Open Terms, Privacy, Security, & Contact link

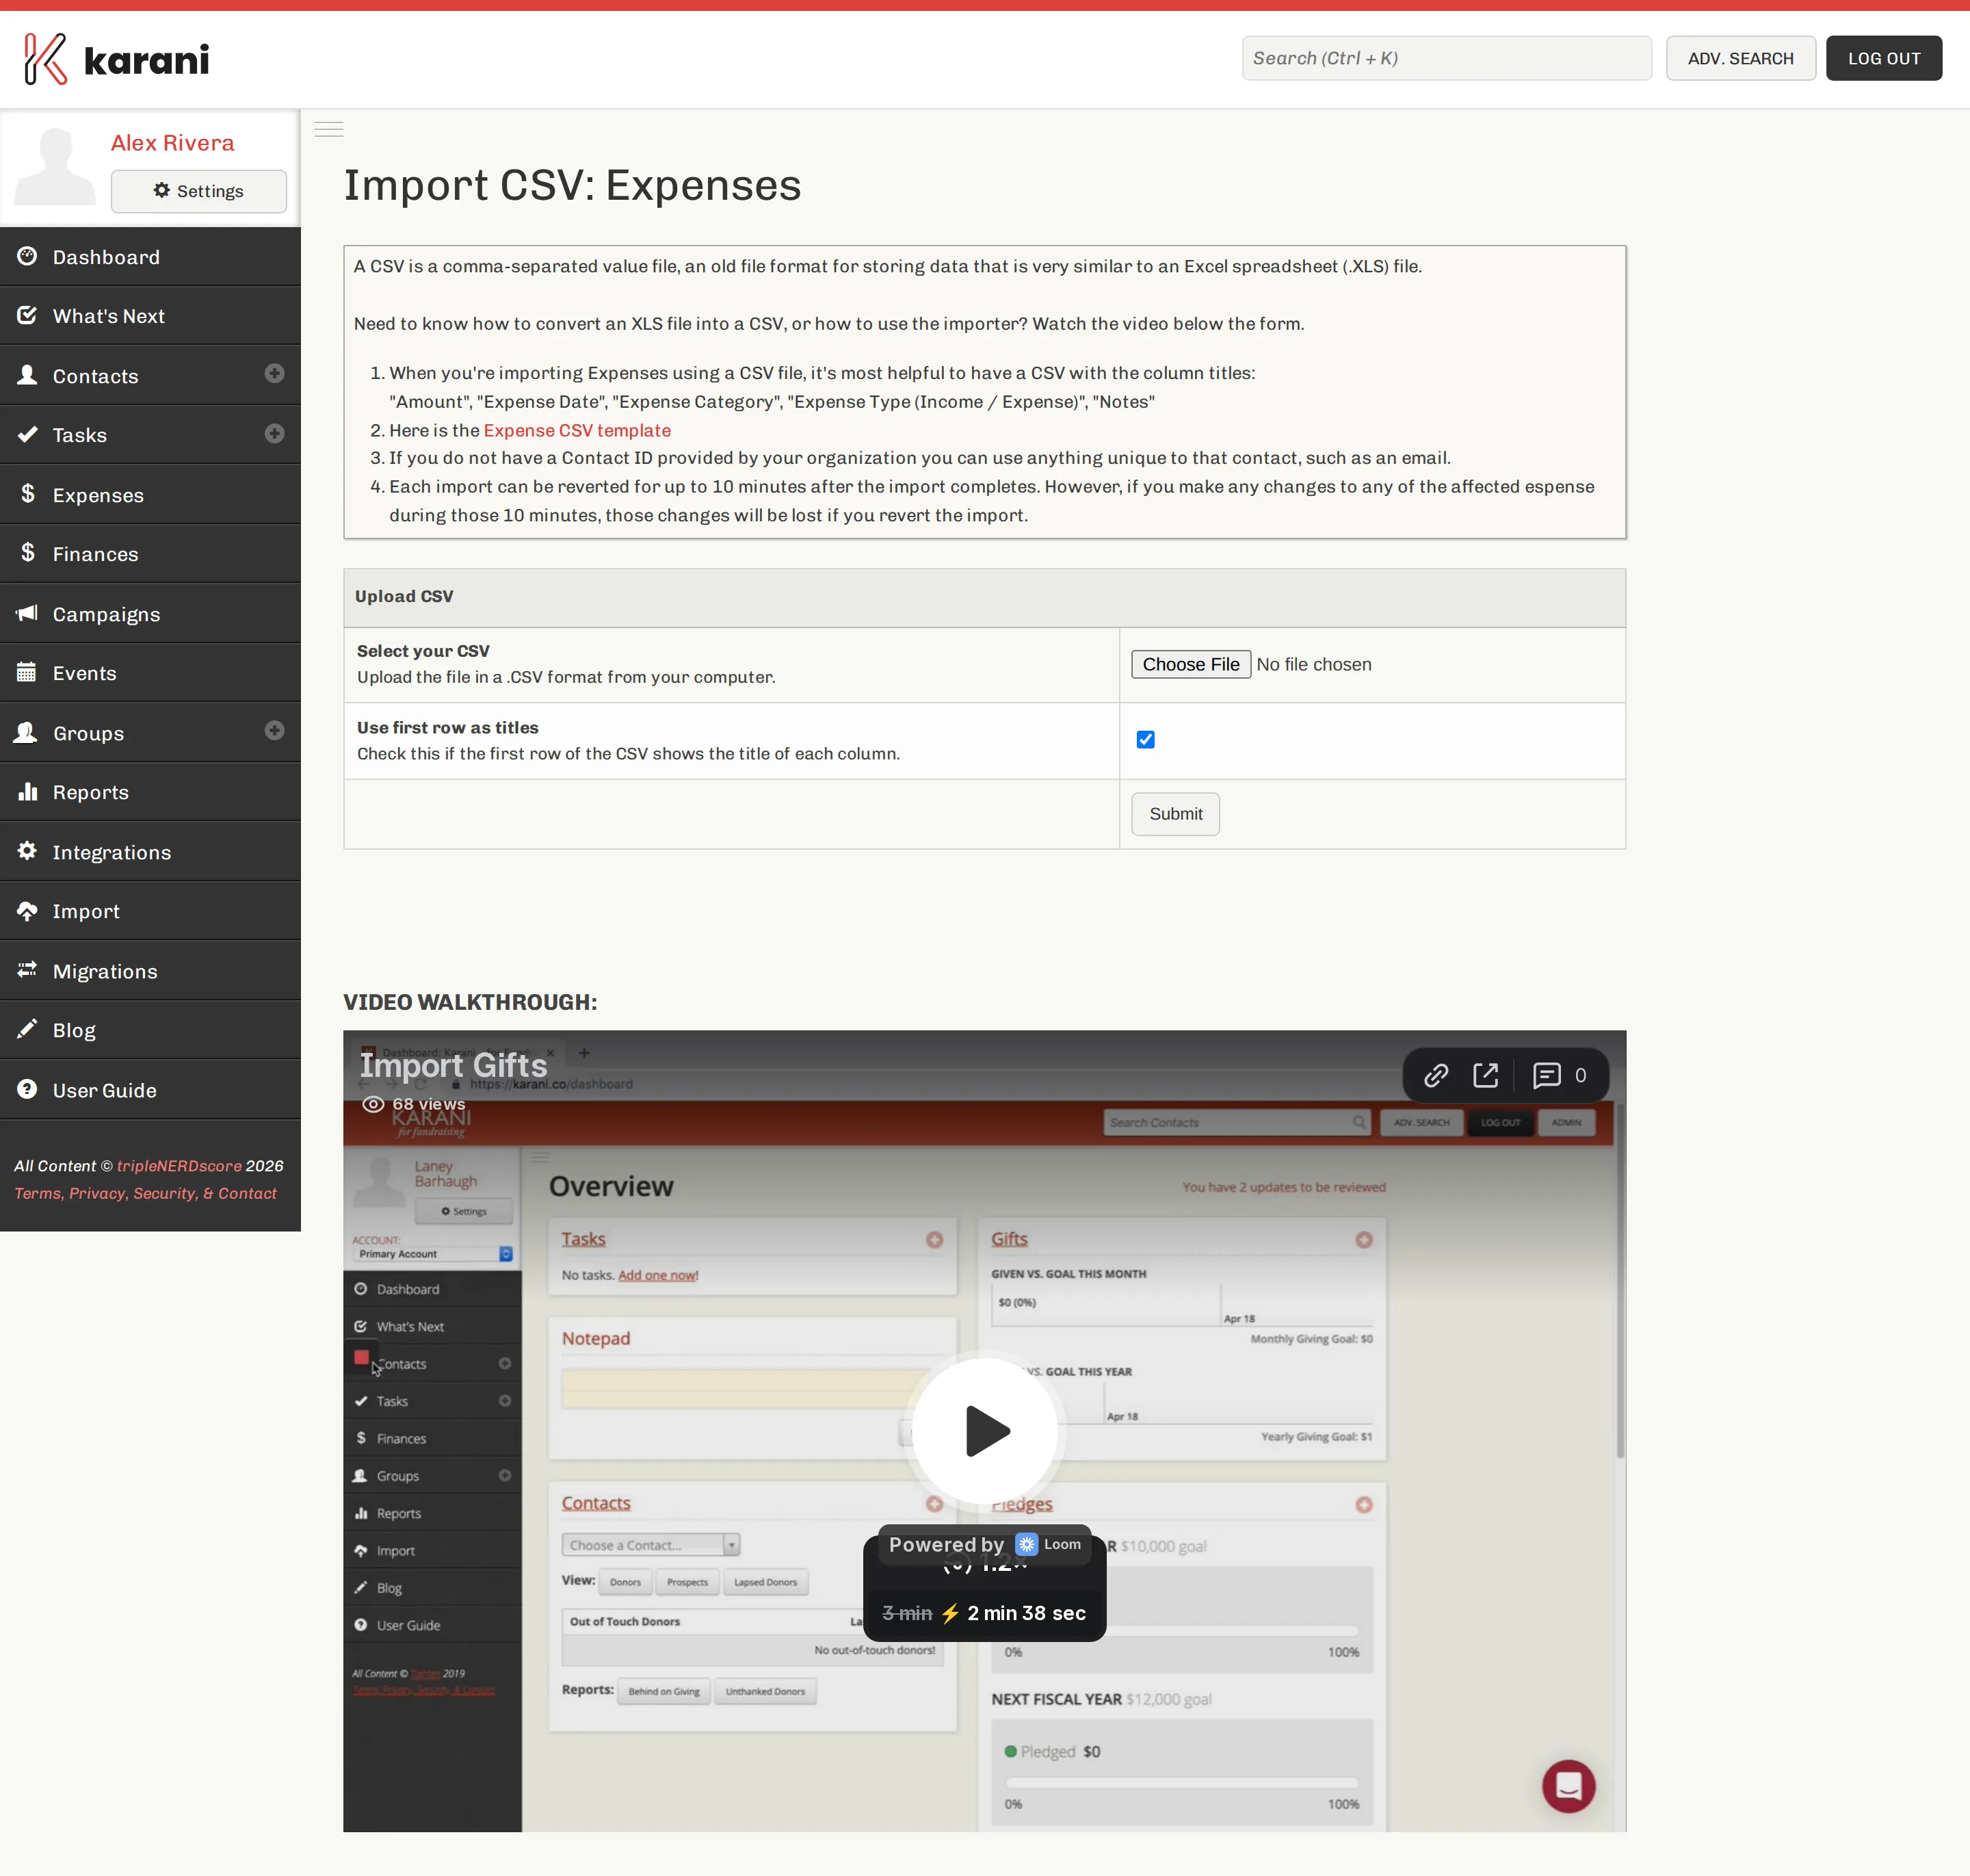point(145,1193)
